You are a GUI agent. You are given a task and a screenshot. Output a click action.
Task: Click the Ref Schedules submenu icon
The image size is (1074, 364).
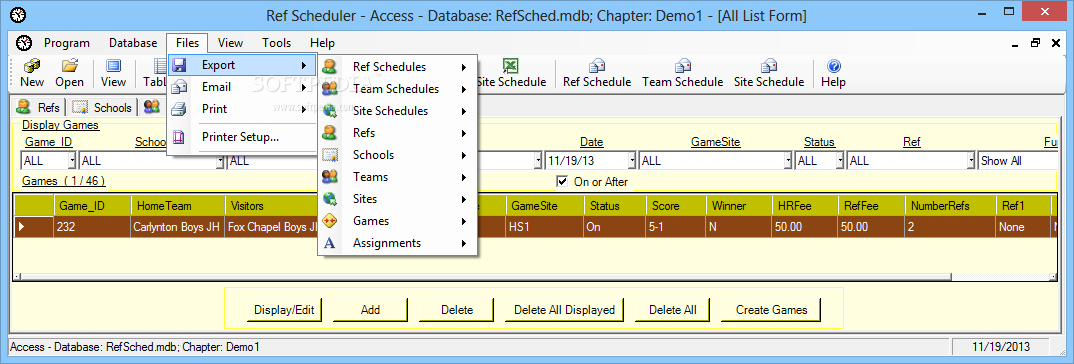click(329, 67)
